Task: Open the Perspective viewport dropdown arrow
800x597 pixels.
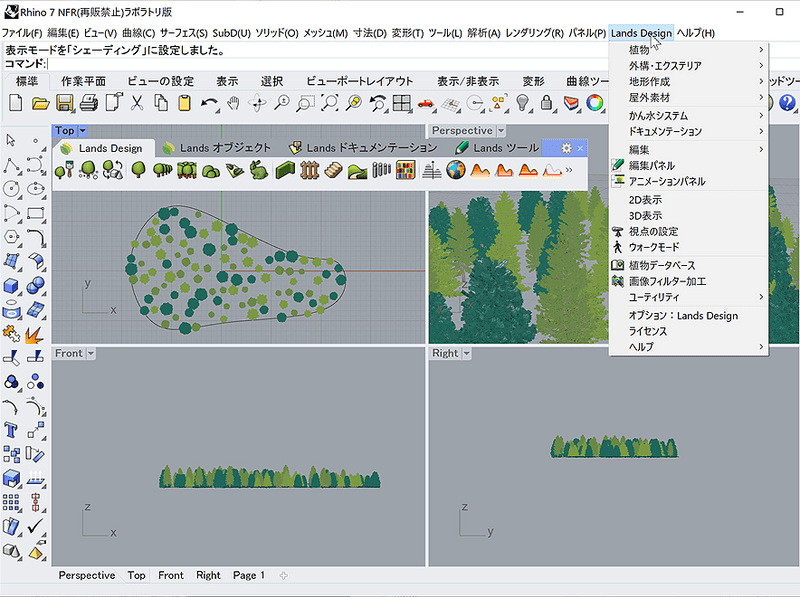Action: pos(501,131)
